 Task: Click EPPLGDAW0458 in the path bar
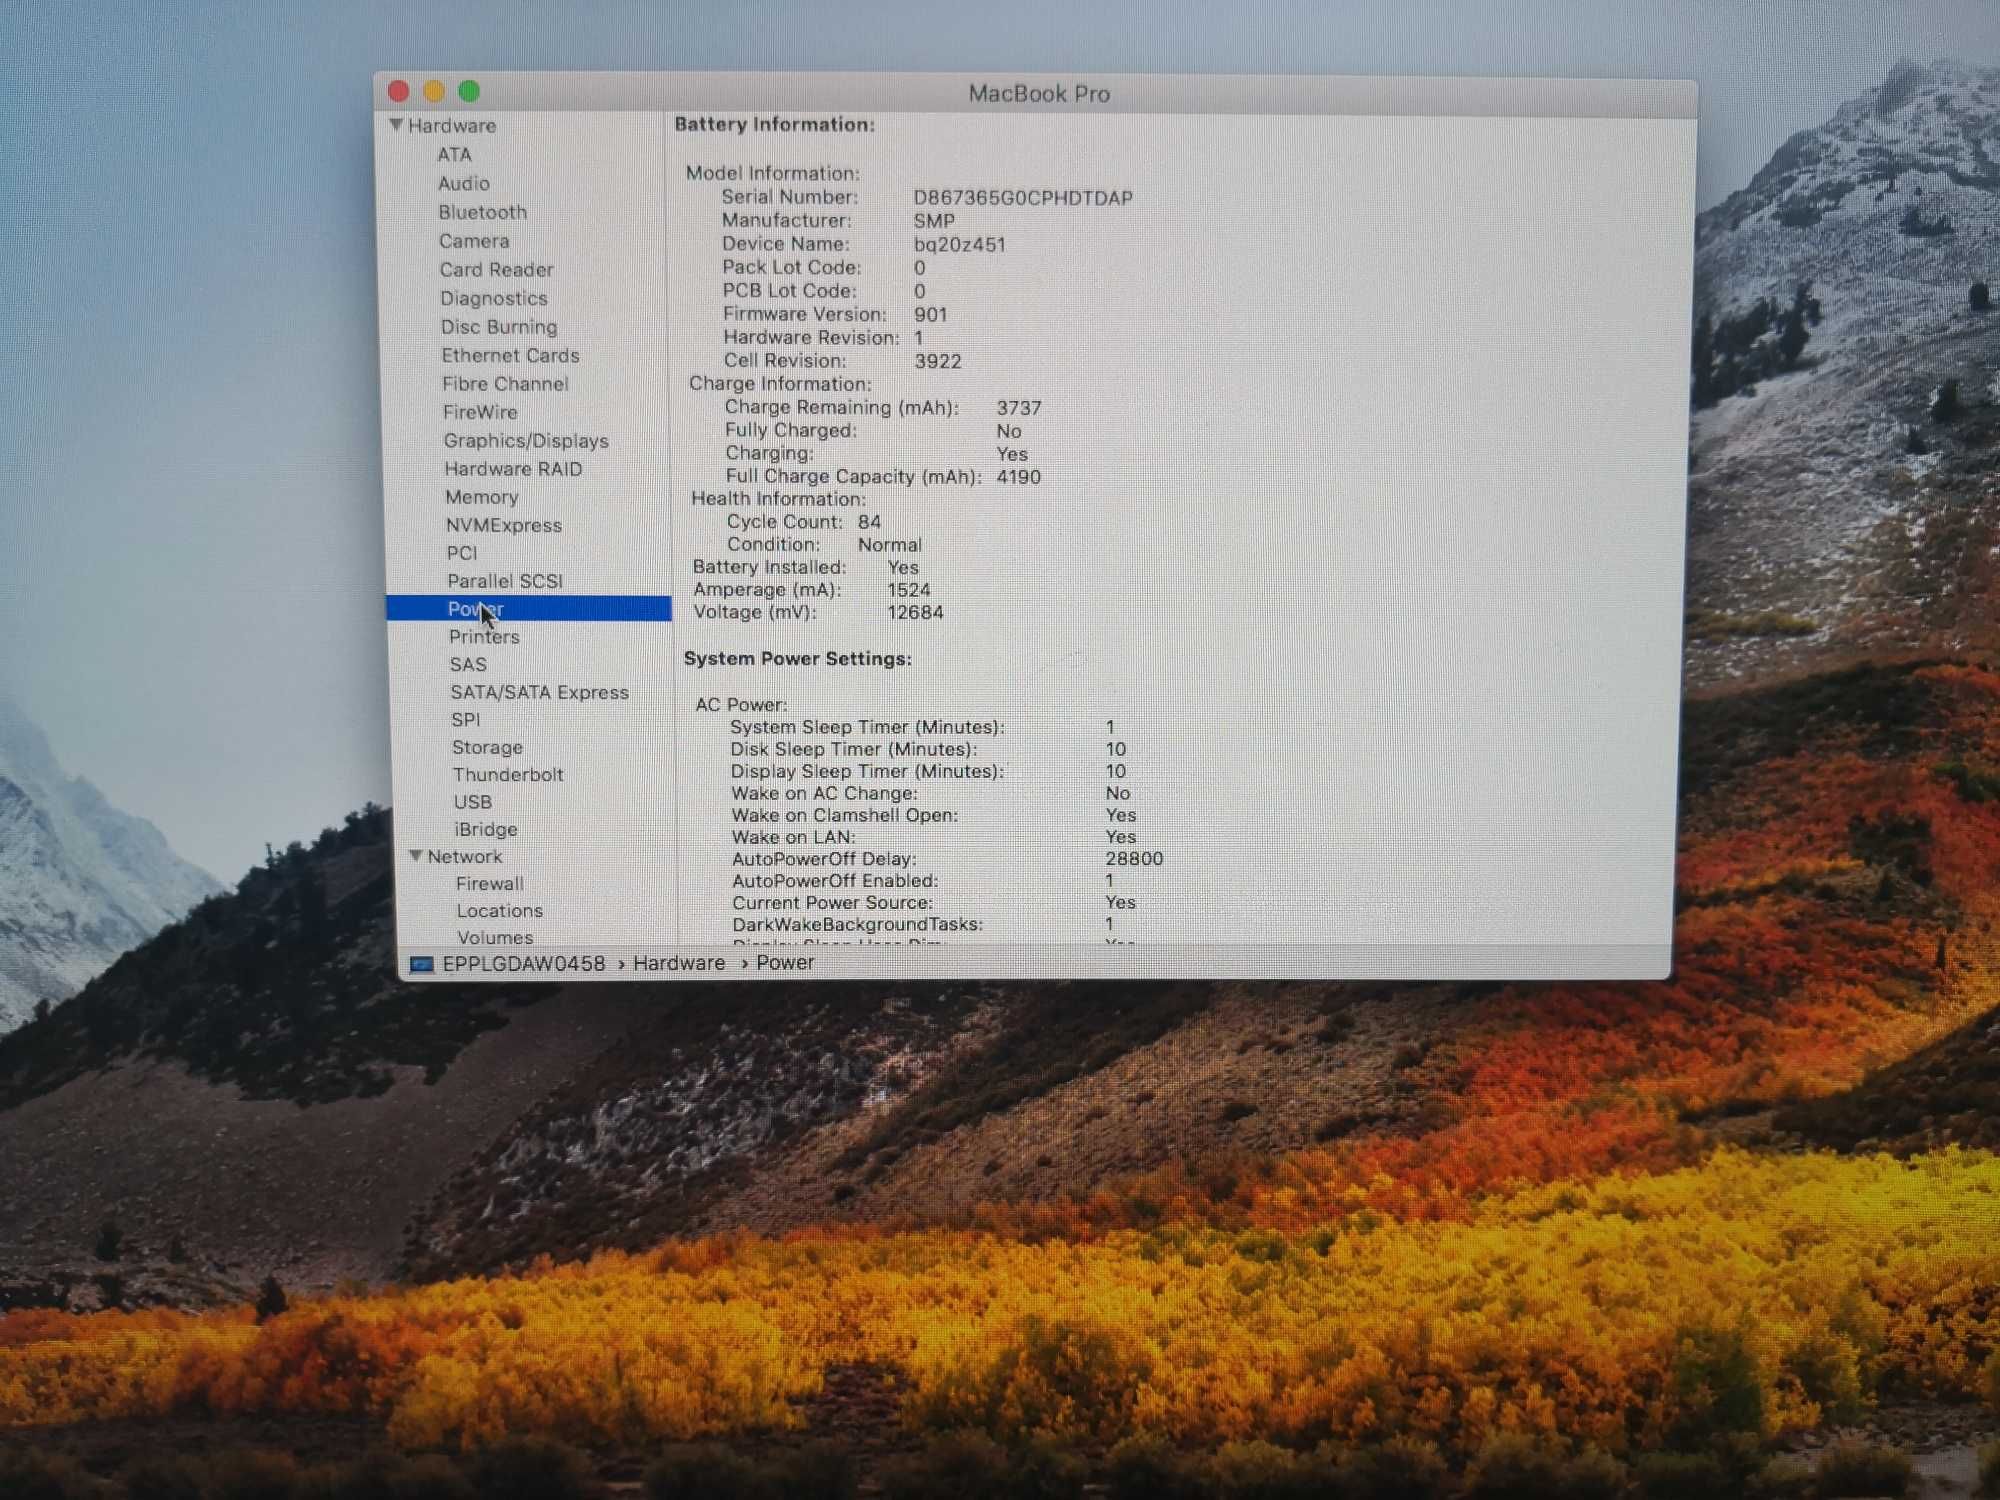coord(523,963)
